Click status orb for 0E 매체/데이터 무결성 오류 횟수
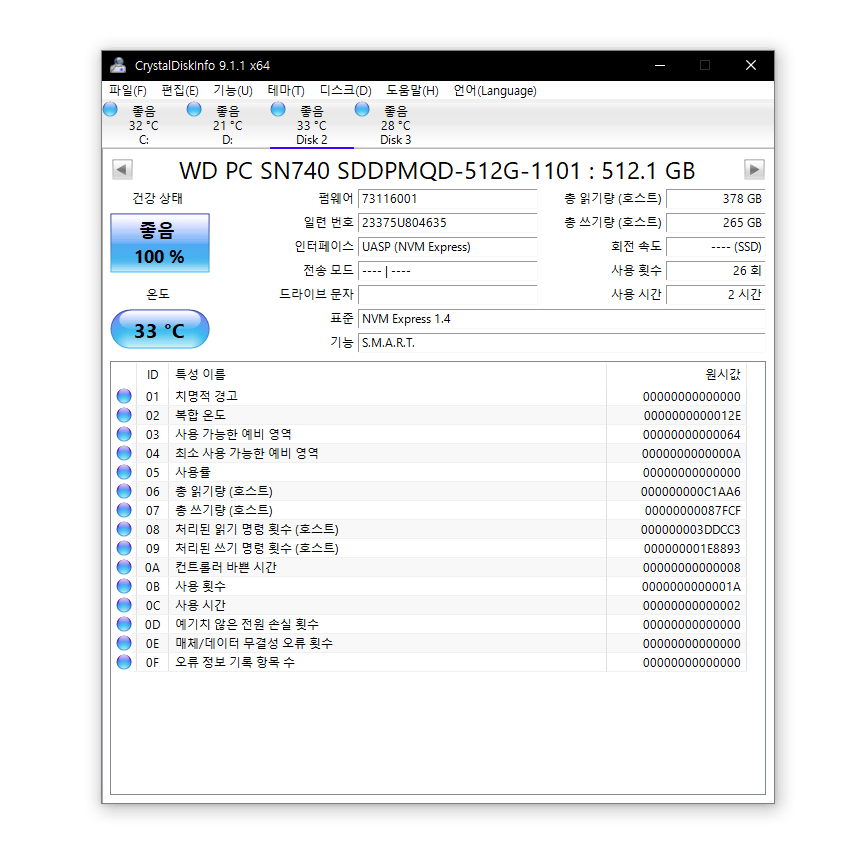 coord(124,643)
